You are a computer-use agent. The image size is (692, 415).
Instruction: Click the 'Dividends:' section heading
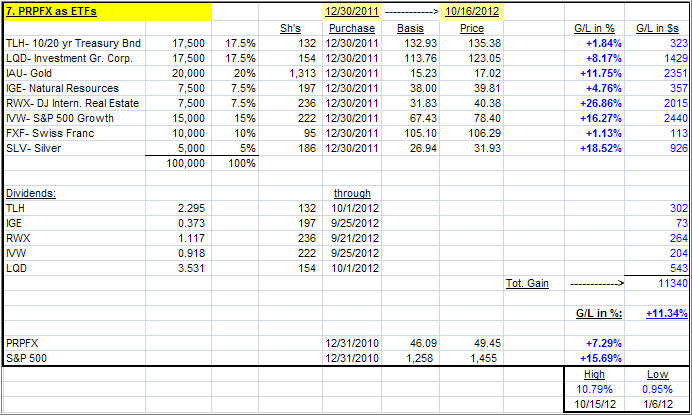point(30,193)
